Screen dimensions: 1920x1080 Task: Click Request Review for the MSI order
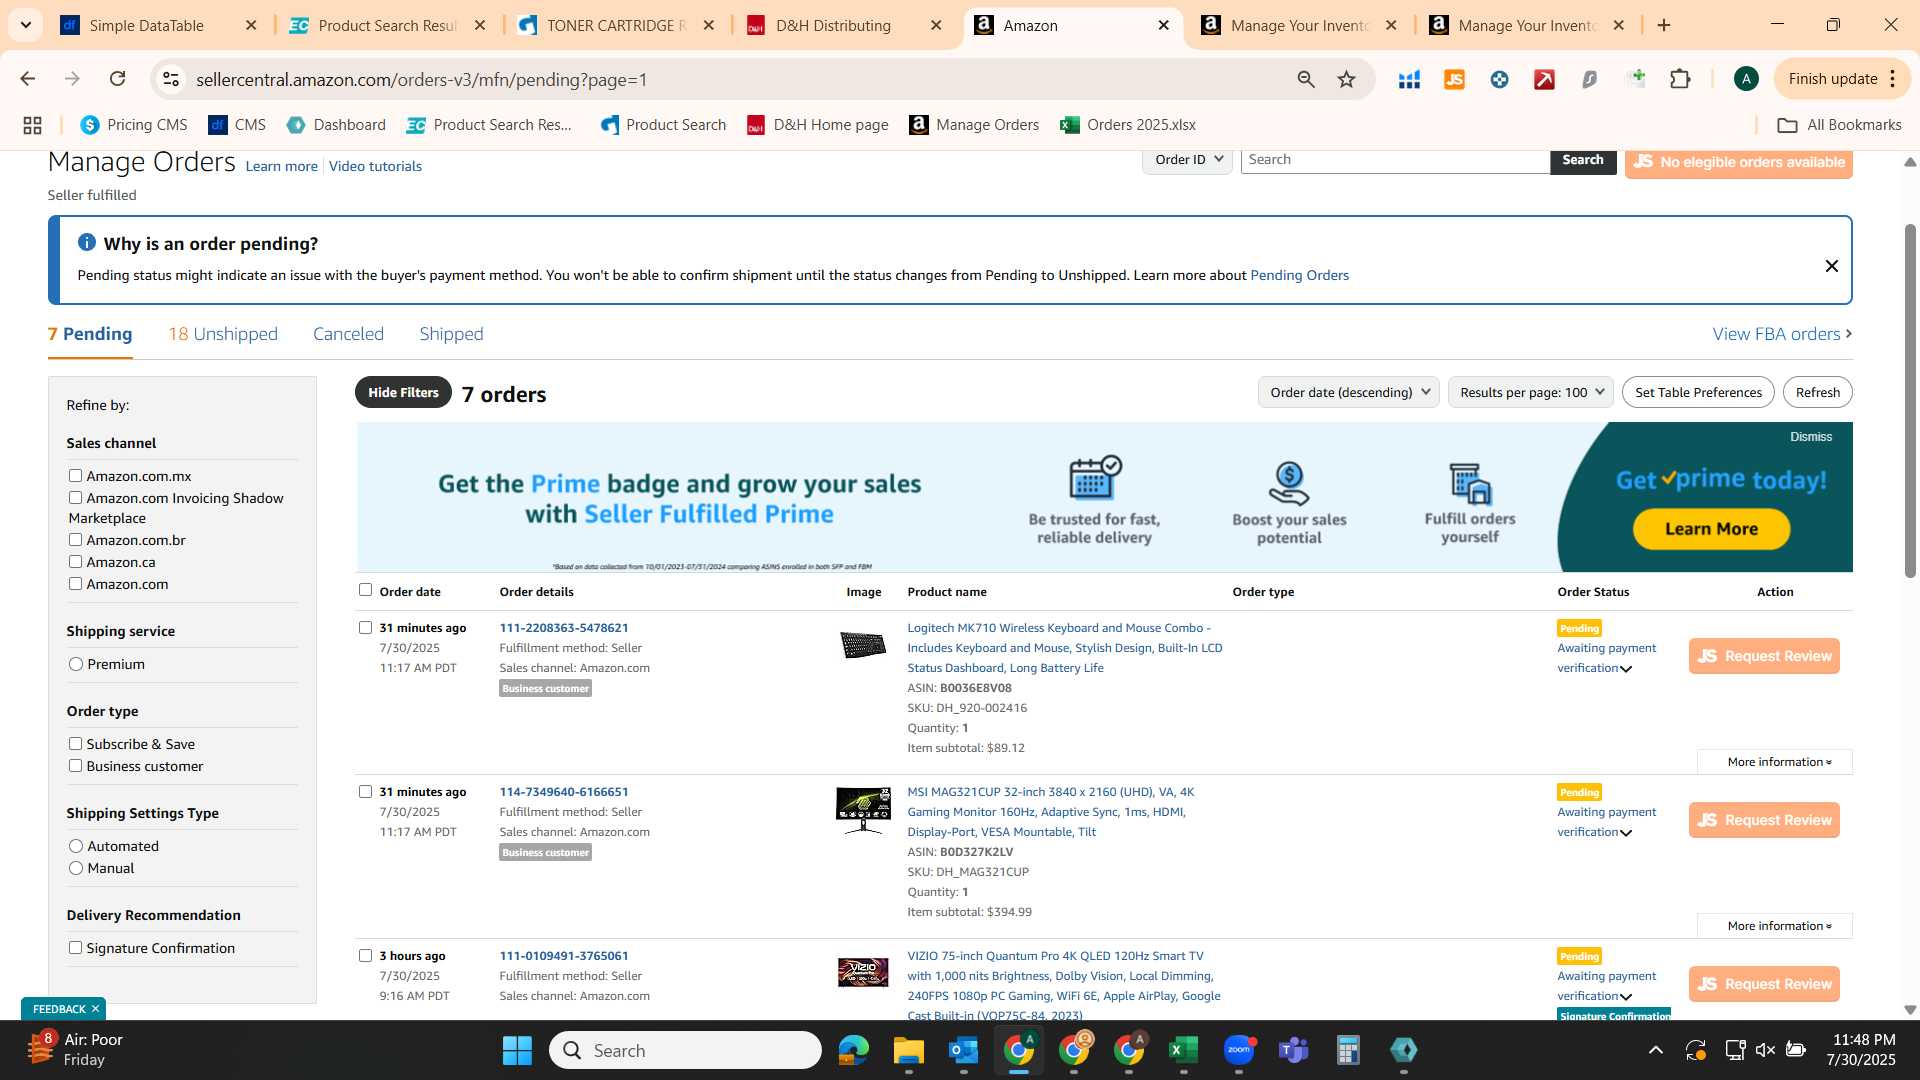tap(1764, 820)
